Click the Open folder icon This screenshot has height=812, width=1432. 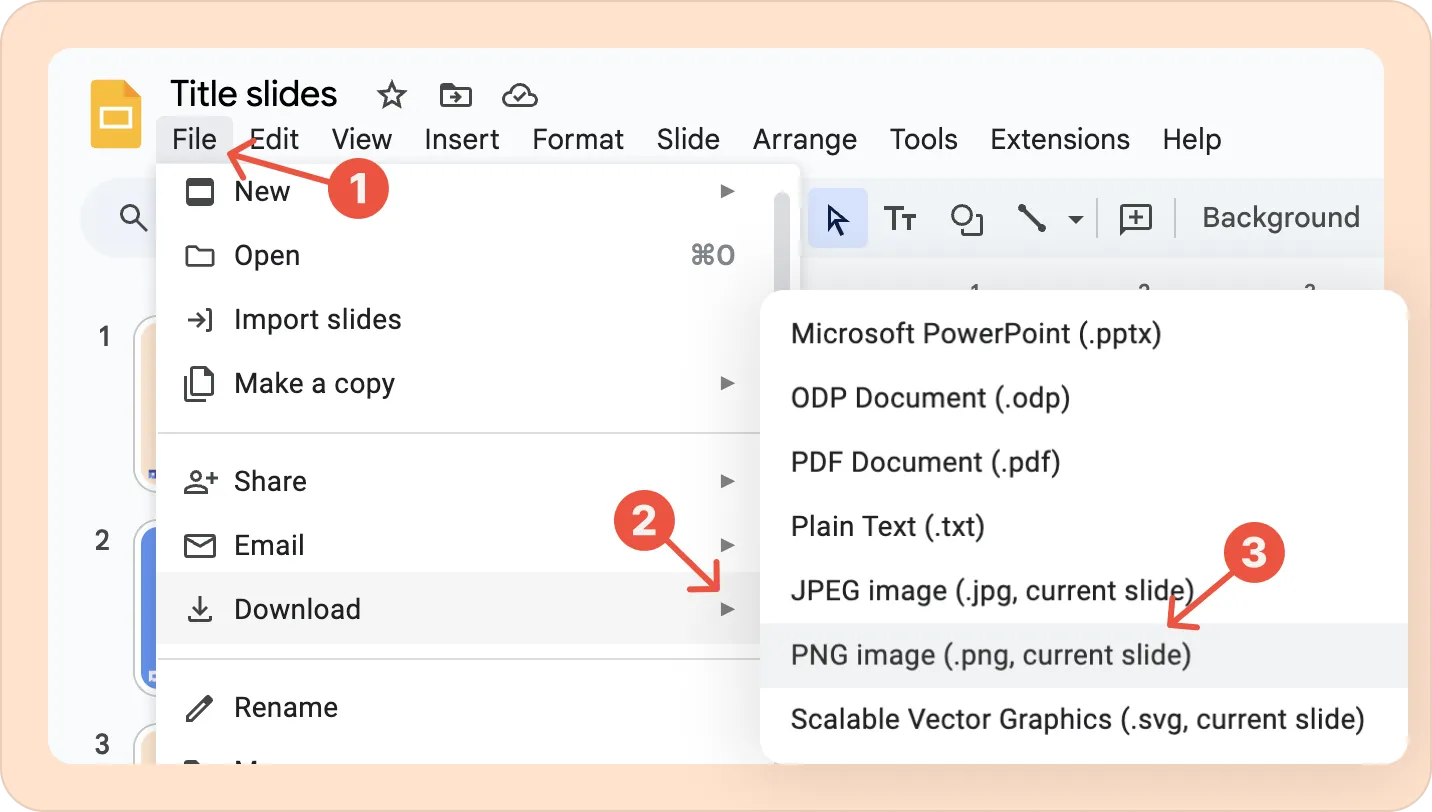(200, 256)
